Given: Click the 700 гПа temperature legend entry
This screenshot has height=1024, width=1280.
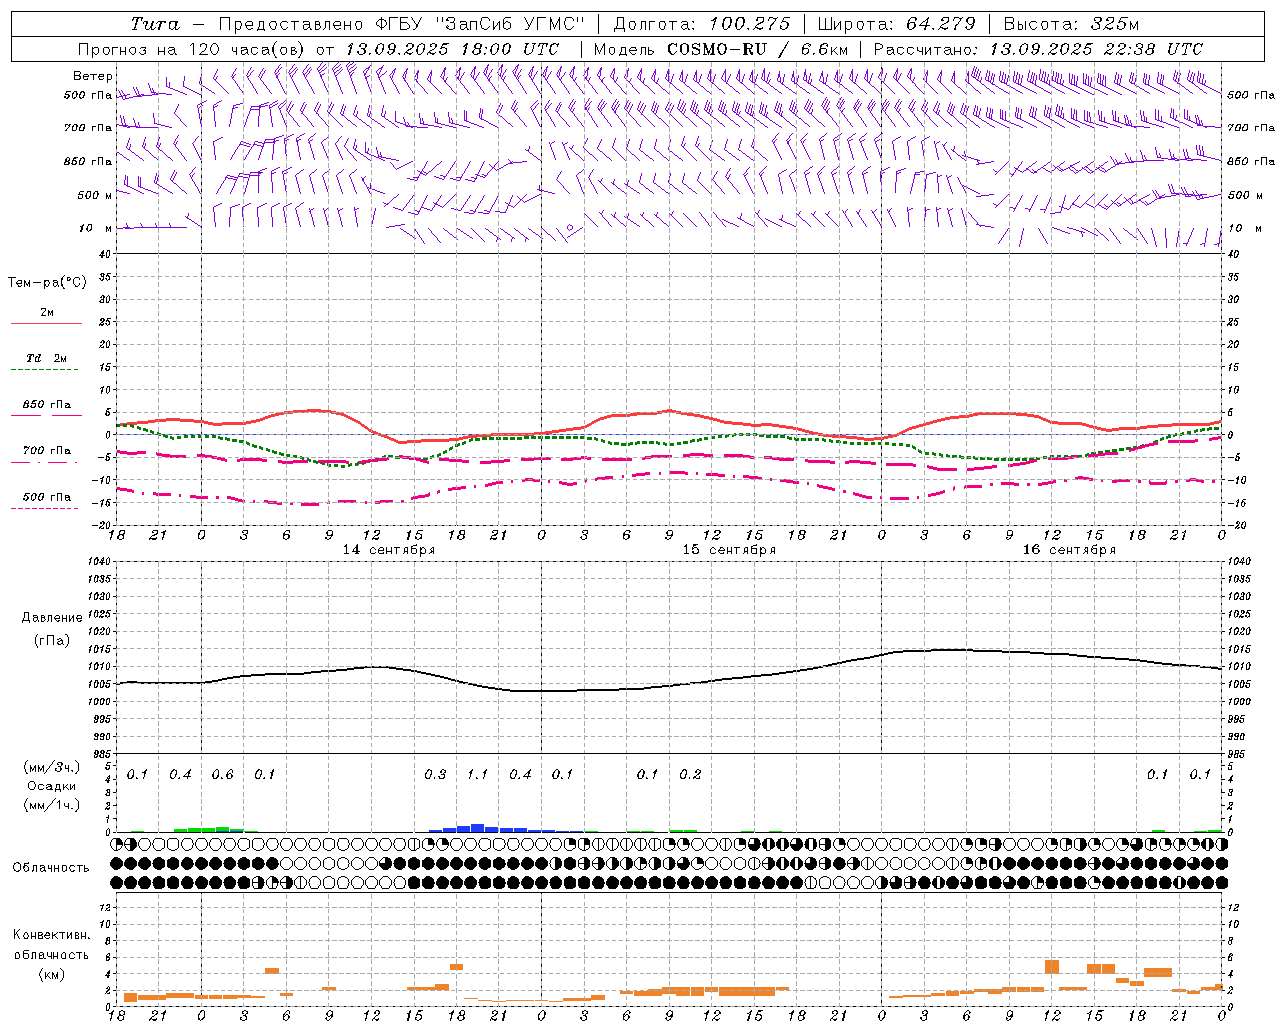Looking at the screenshot, I should pyautogui.click(x=47, y=451).
